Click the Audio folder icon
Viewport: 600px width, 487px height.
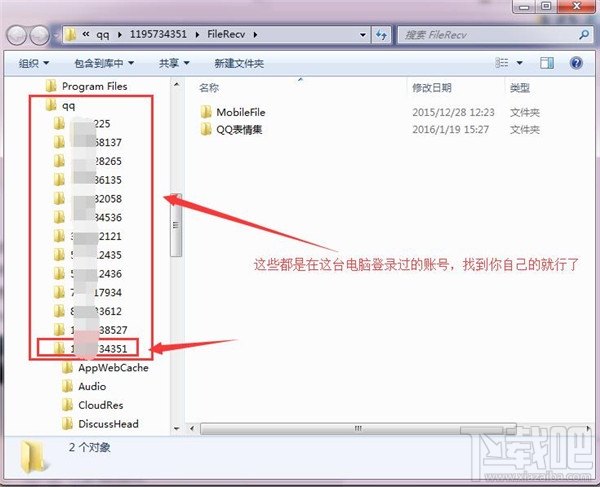[67, 386]
